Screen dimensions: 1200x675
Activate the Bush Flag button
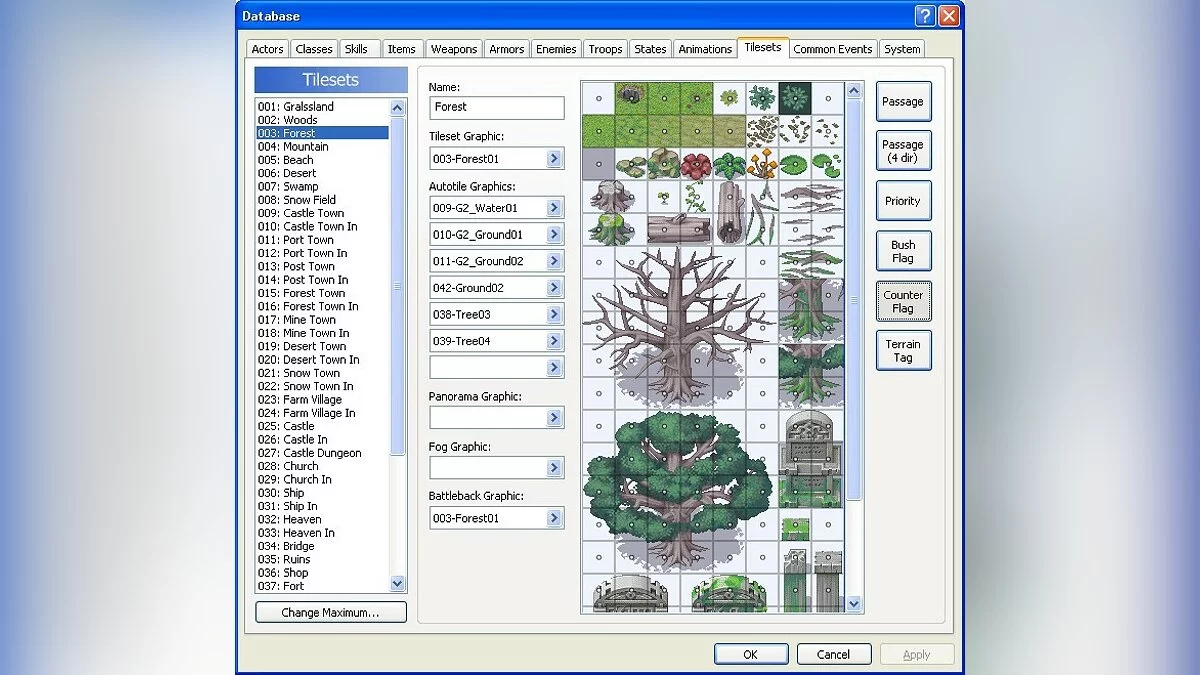point(903,251)
